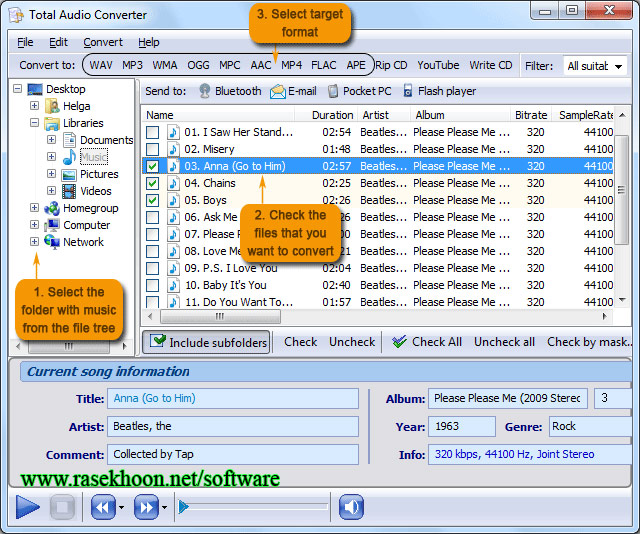Viewport: 640px width, 534px height.
Task: Expand the Homegroup tree node
Action: pyautogui.click(x=34, y=208)
